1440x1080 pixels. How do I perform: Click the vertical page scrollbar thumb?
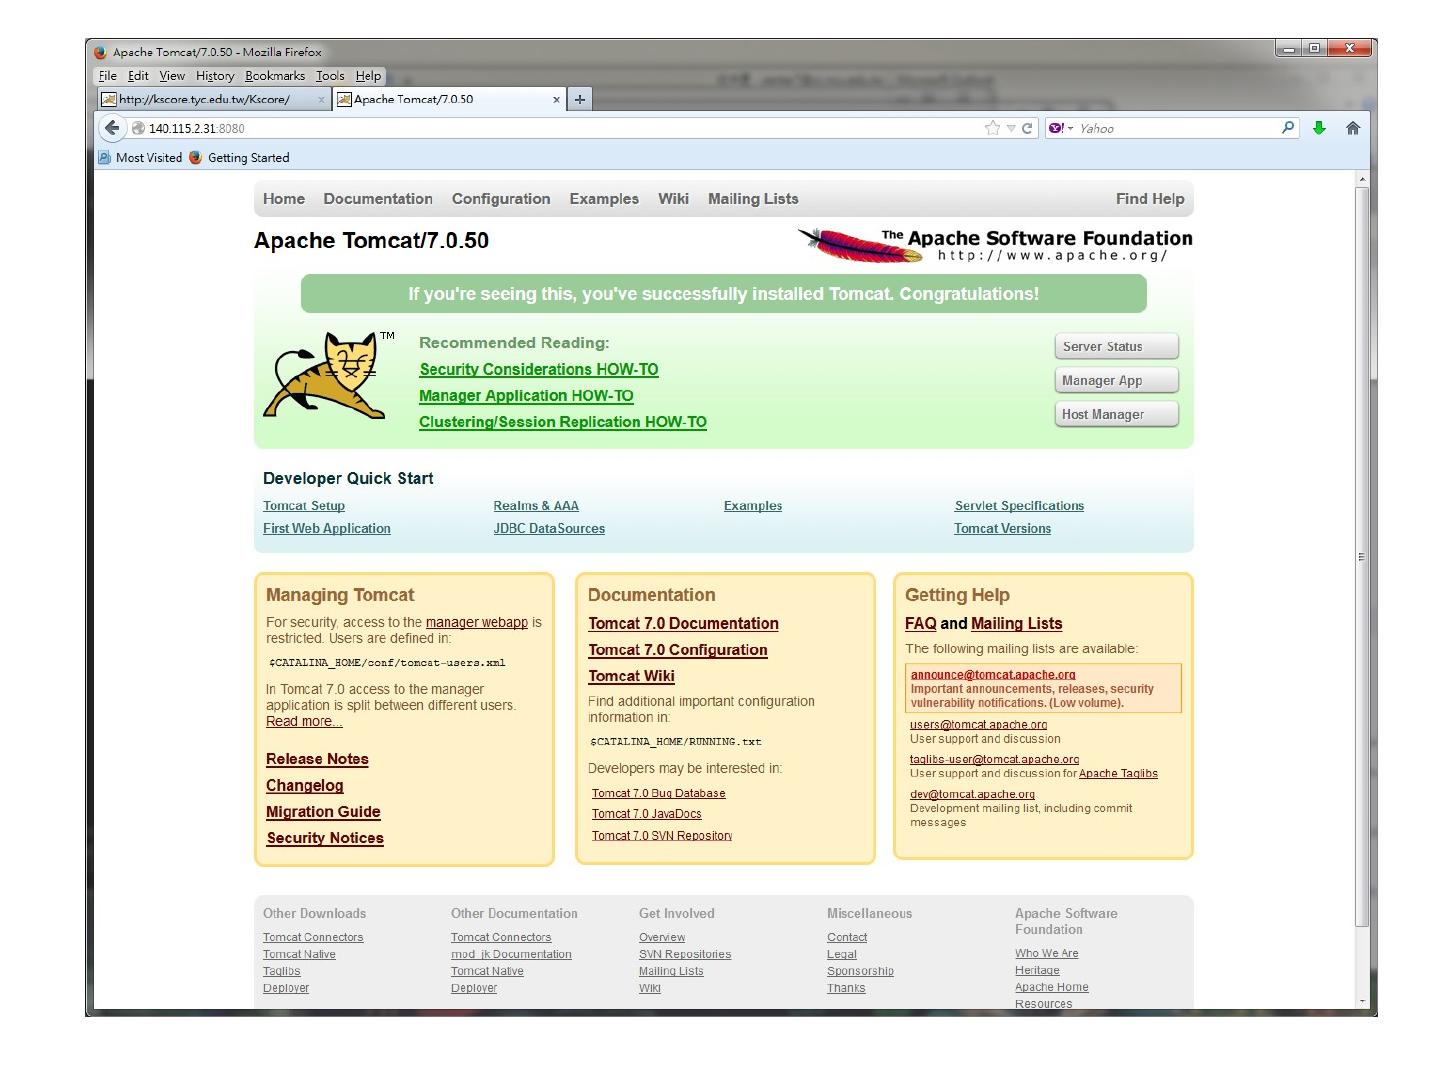tap(1361, 556)
